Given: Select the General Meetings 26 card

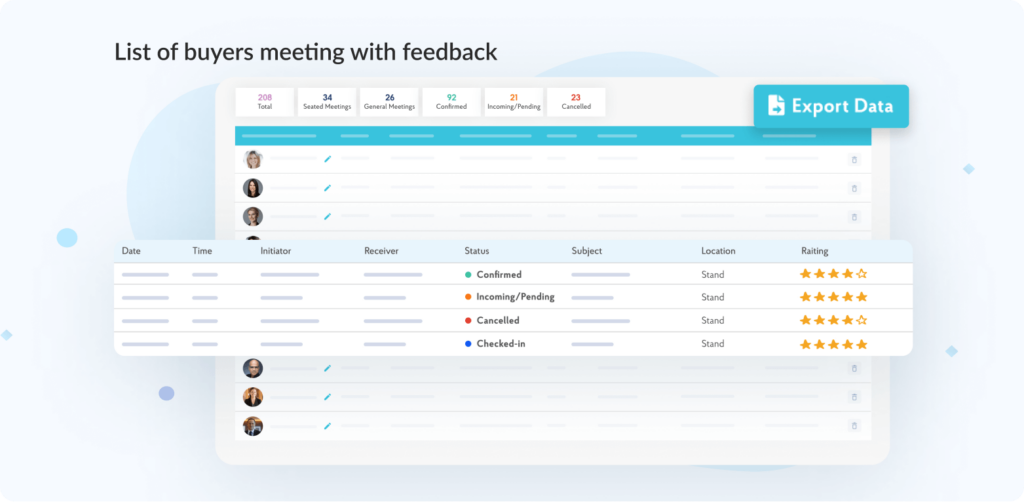Looking at the screenshot, I should 389,102.
